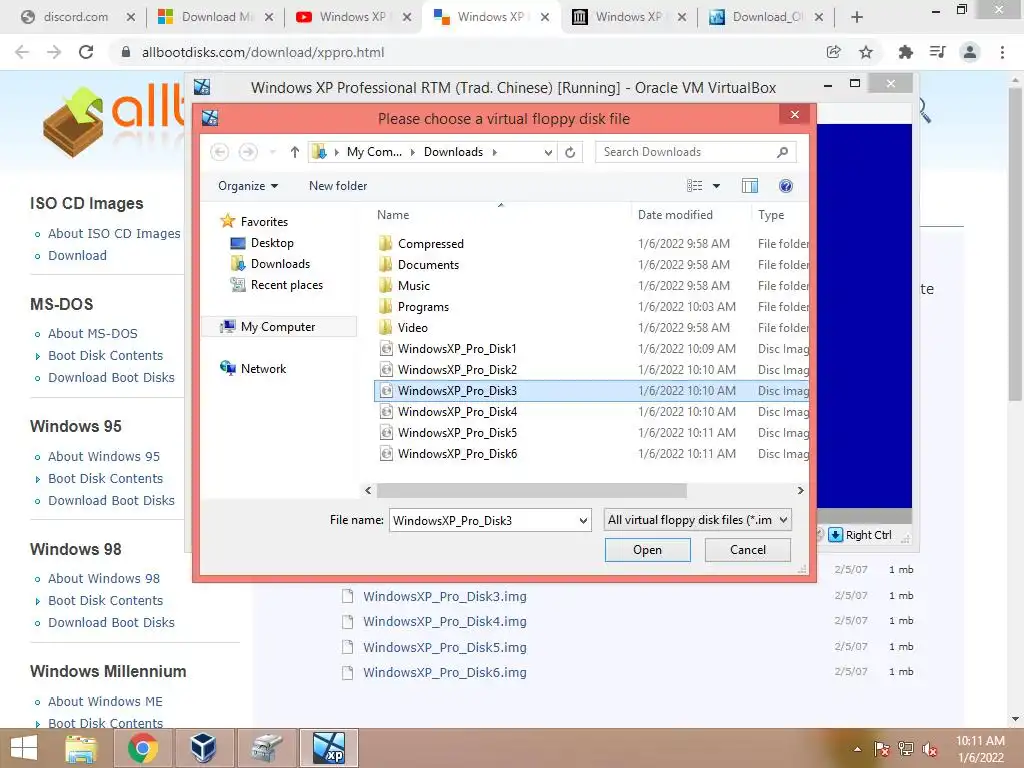Share this page icon in address bar
1024x768 pixels.
click(833, 52)
